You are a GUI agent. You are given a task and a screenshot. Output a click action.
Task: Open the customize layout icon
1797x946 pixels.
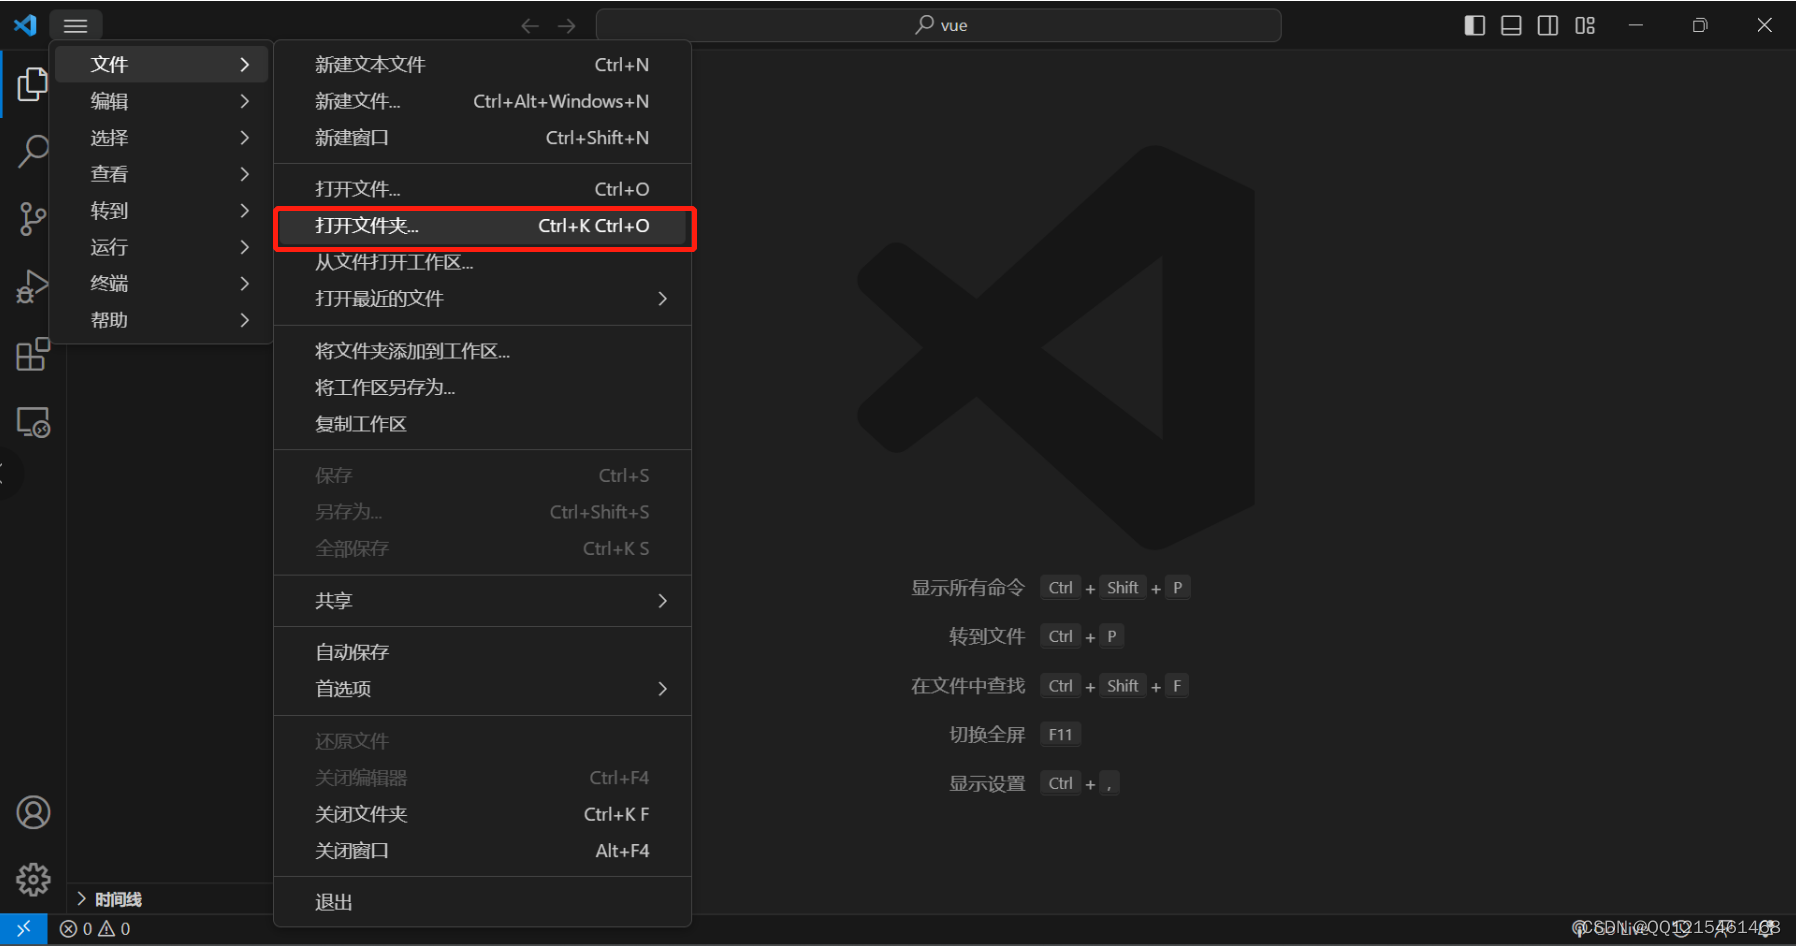pos(1585,25)
